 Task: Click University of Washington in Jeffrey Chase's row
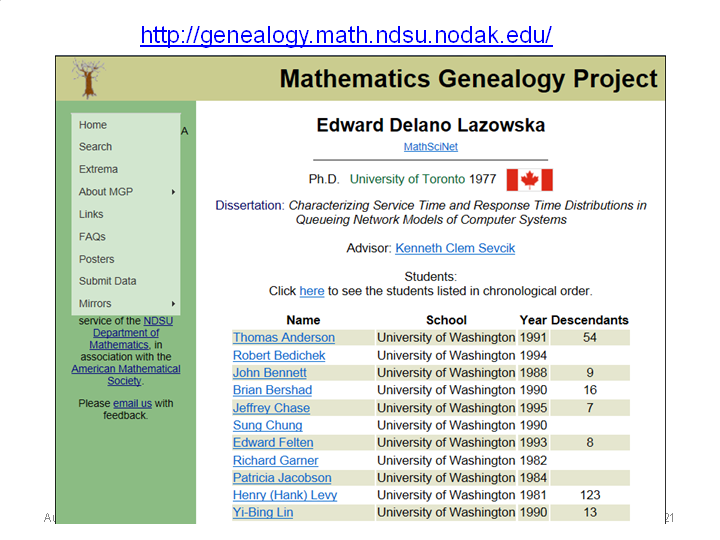446,408
